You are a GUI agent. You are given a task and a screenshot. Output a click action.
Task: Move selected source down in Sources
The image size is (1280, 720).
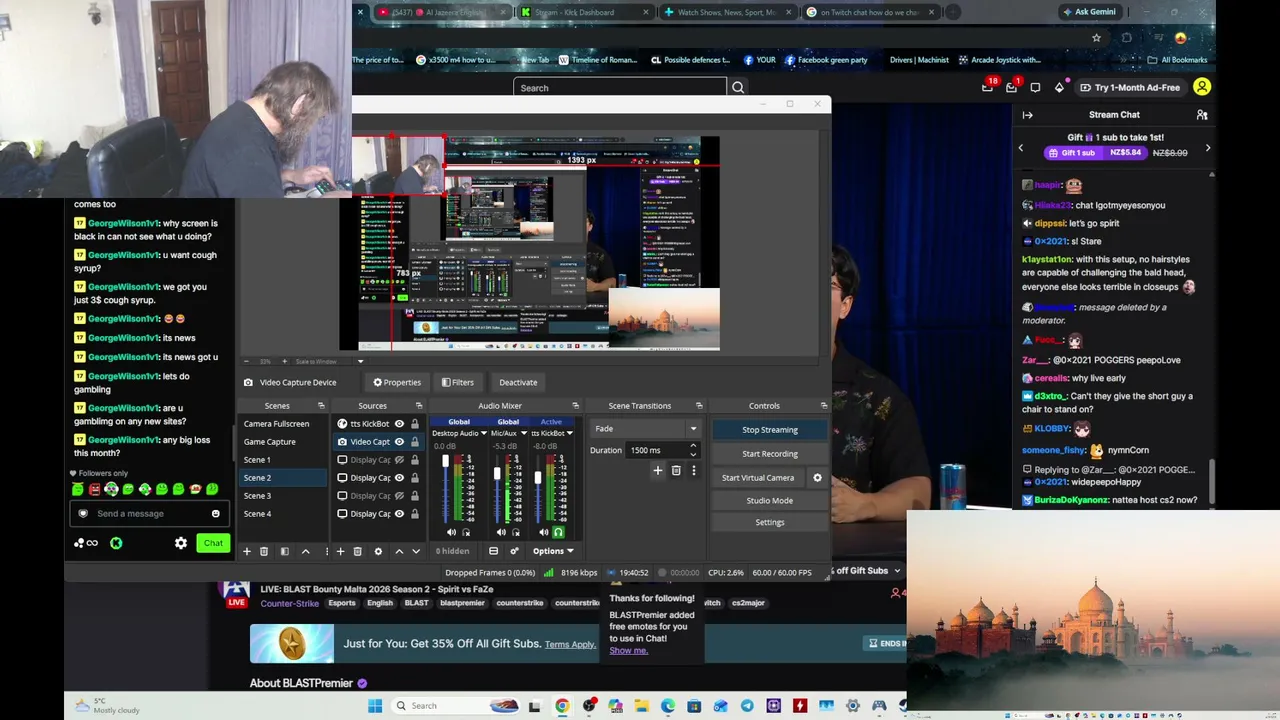tap(416, 551)
